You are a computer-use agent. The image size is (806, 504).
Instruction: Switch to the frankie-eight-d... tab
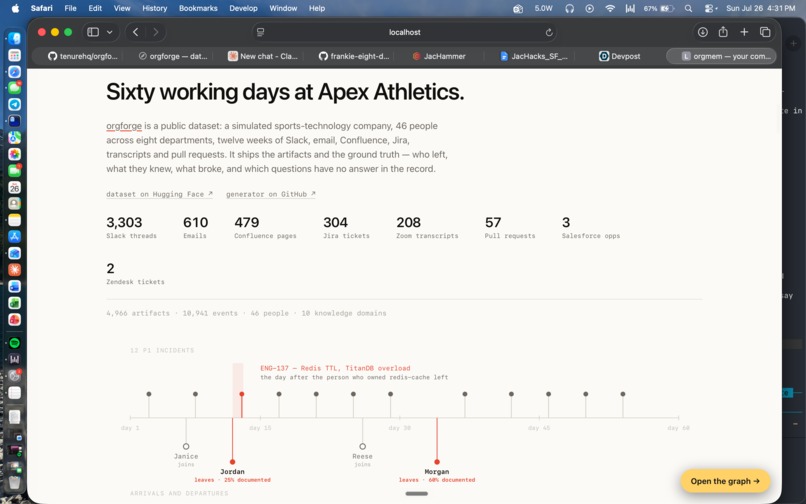pyautogui.click(x=354, y=56)
